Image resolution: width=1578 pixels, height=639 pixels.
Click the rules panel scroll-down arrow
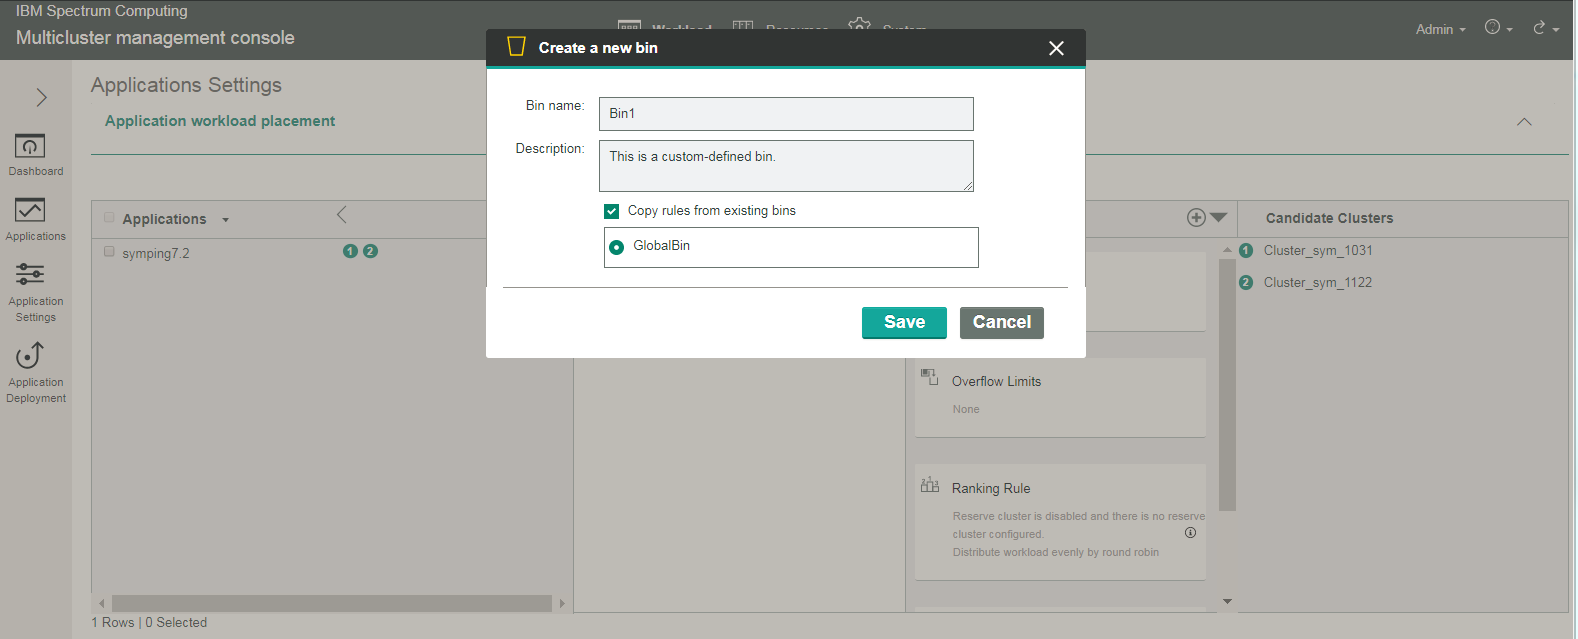[1227, 602]
